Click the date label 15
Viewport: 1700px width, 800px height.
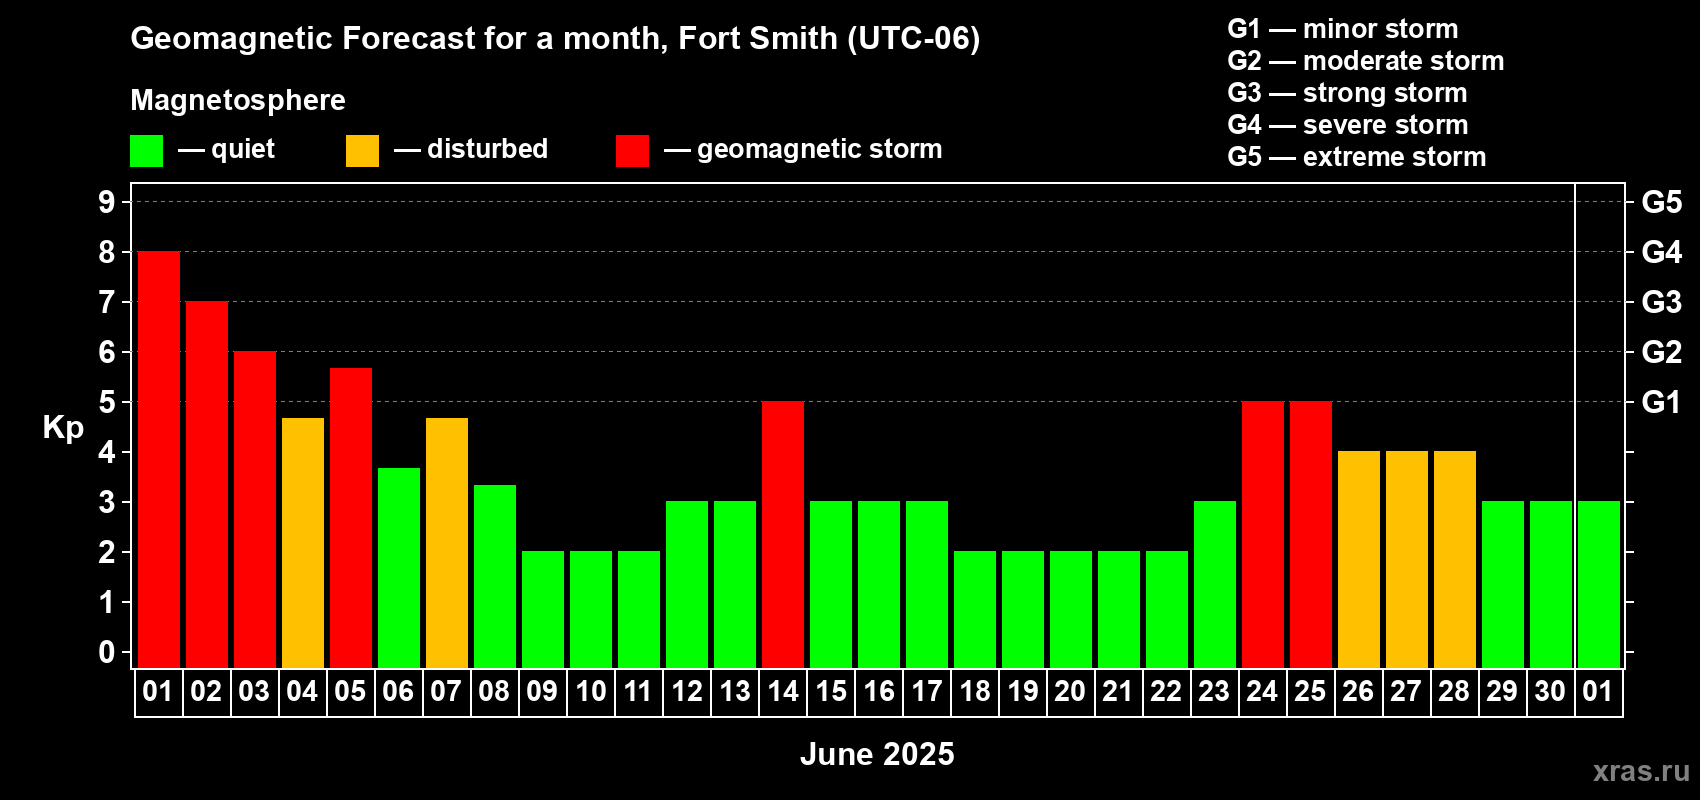pyautogui.click(x=830, y=691)
